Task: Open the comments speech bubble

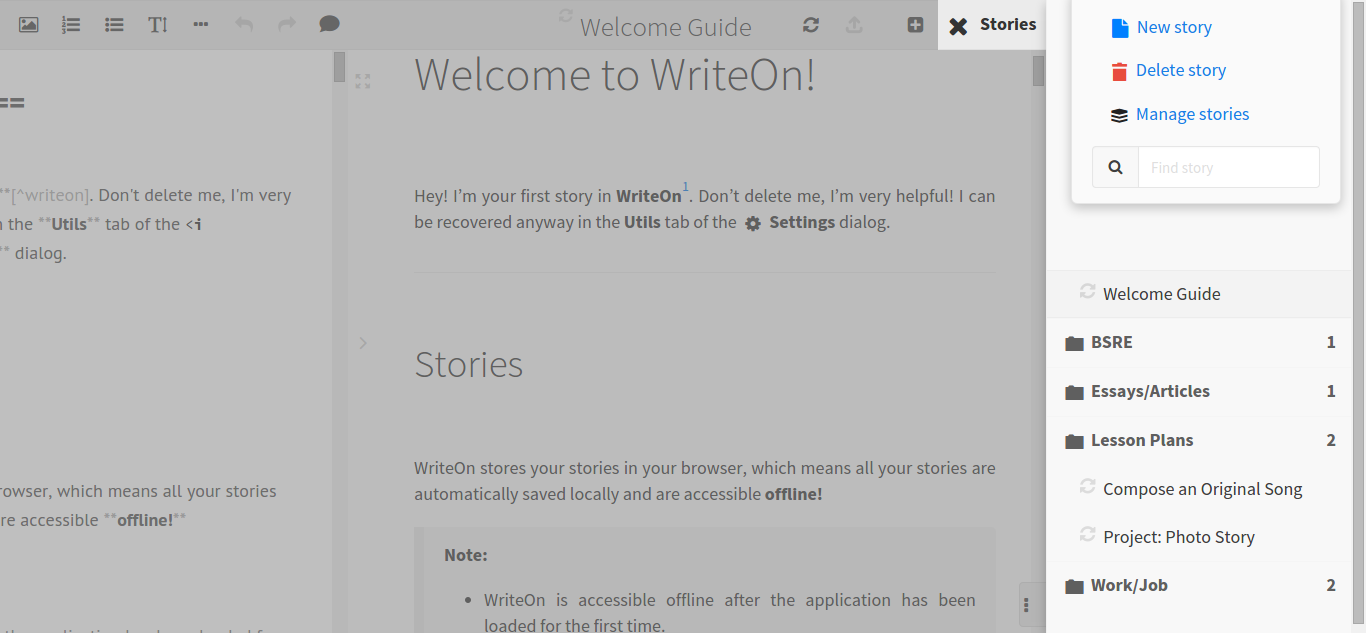Action: (329, 24)
